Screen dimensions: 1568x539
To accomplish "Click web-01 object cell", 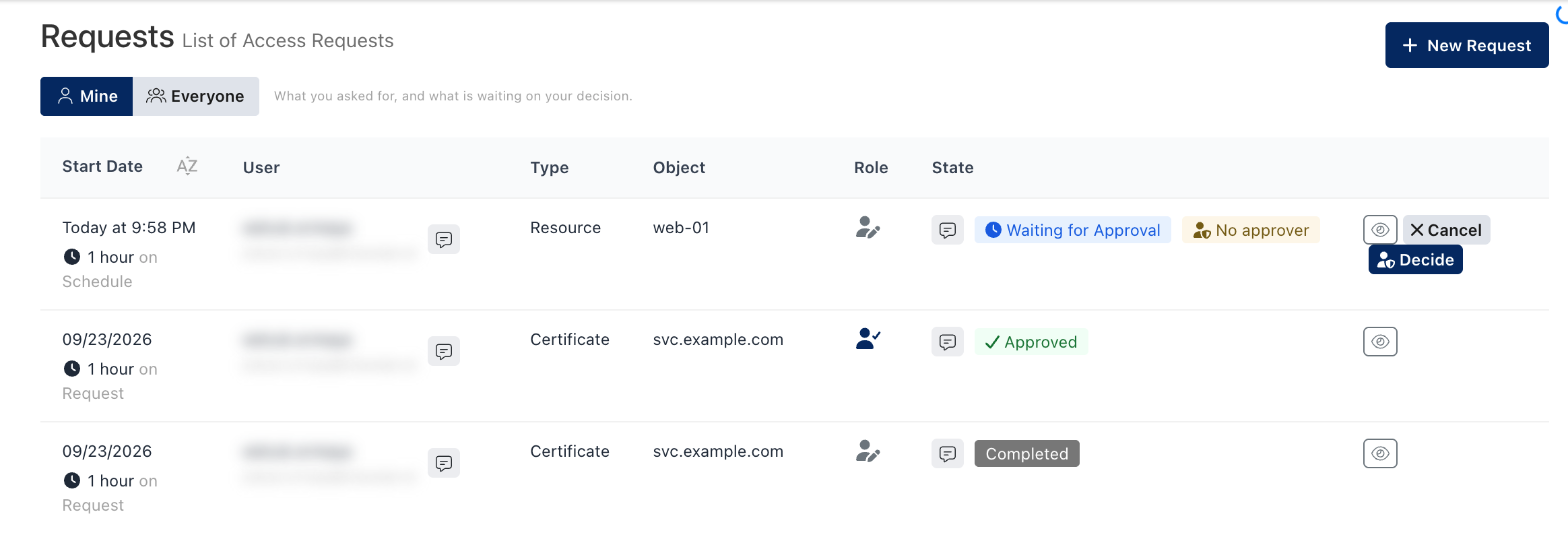I will [681, 227].
